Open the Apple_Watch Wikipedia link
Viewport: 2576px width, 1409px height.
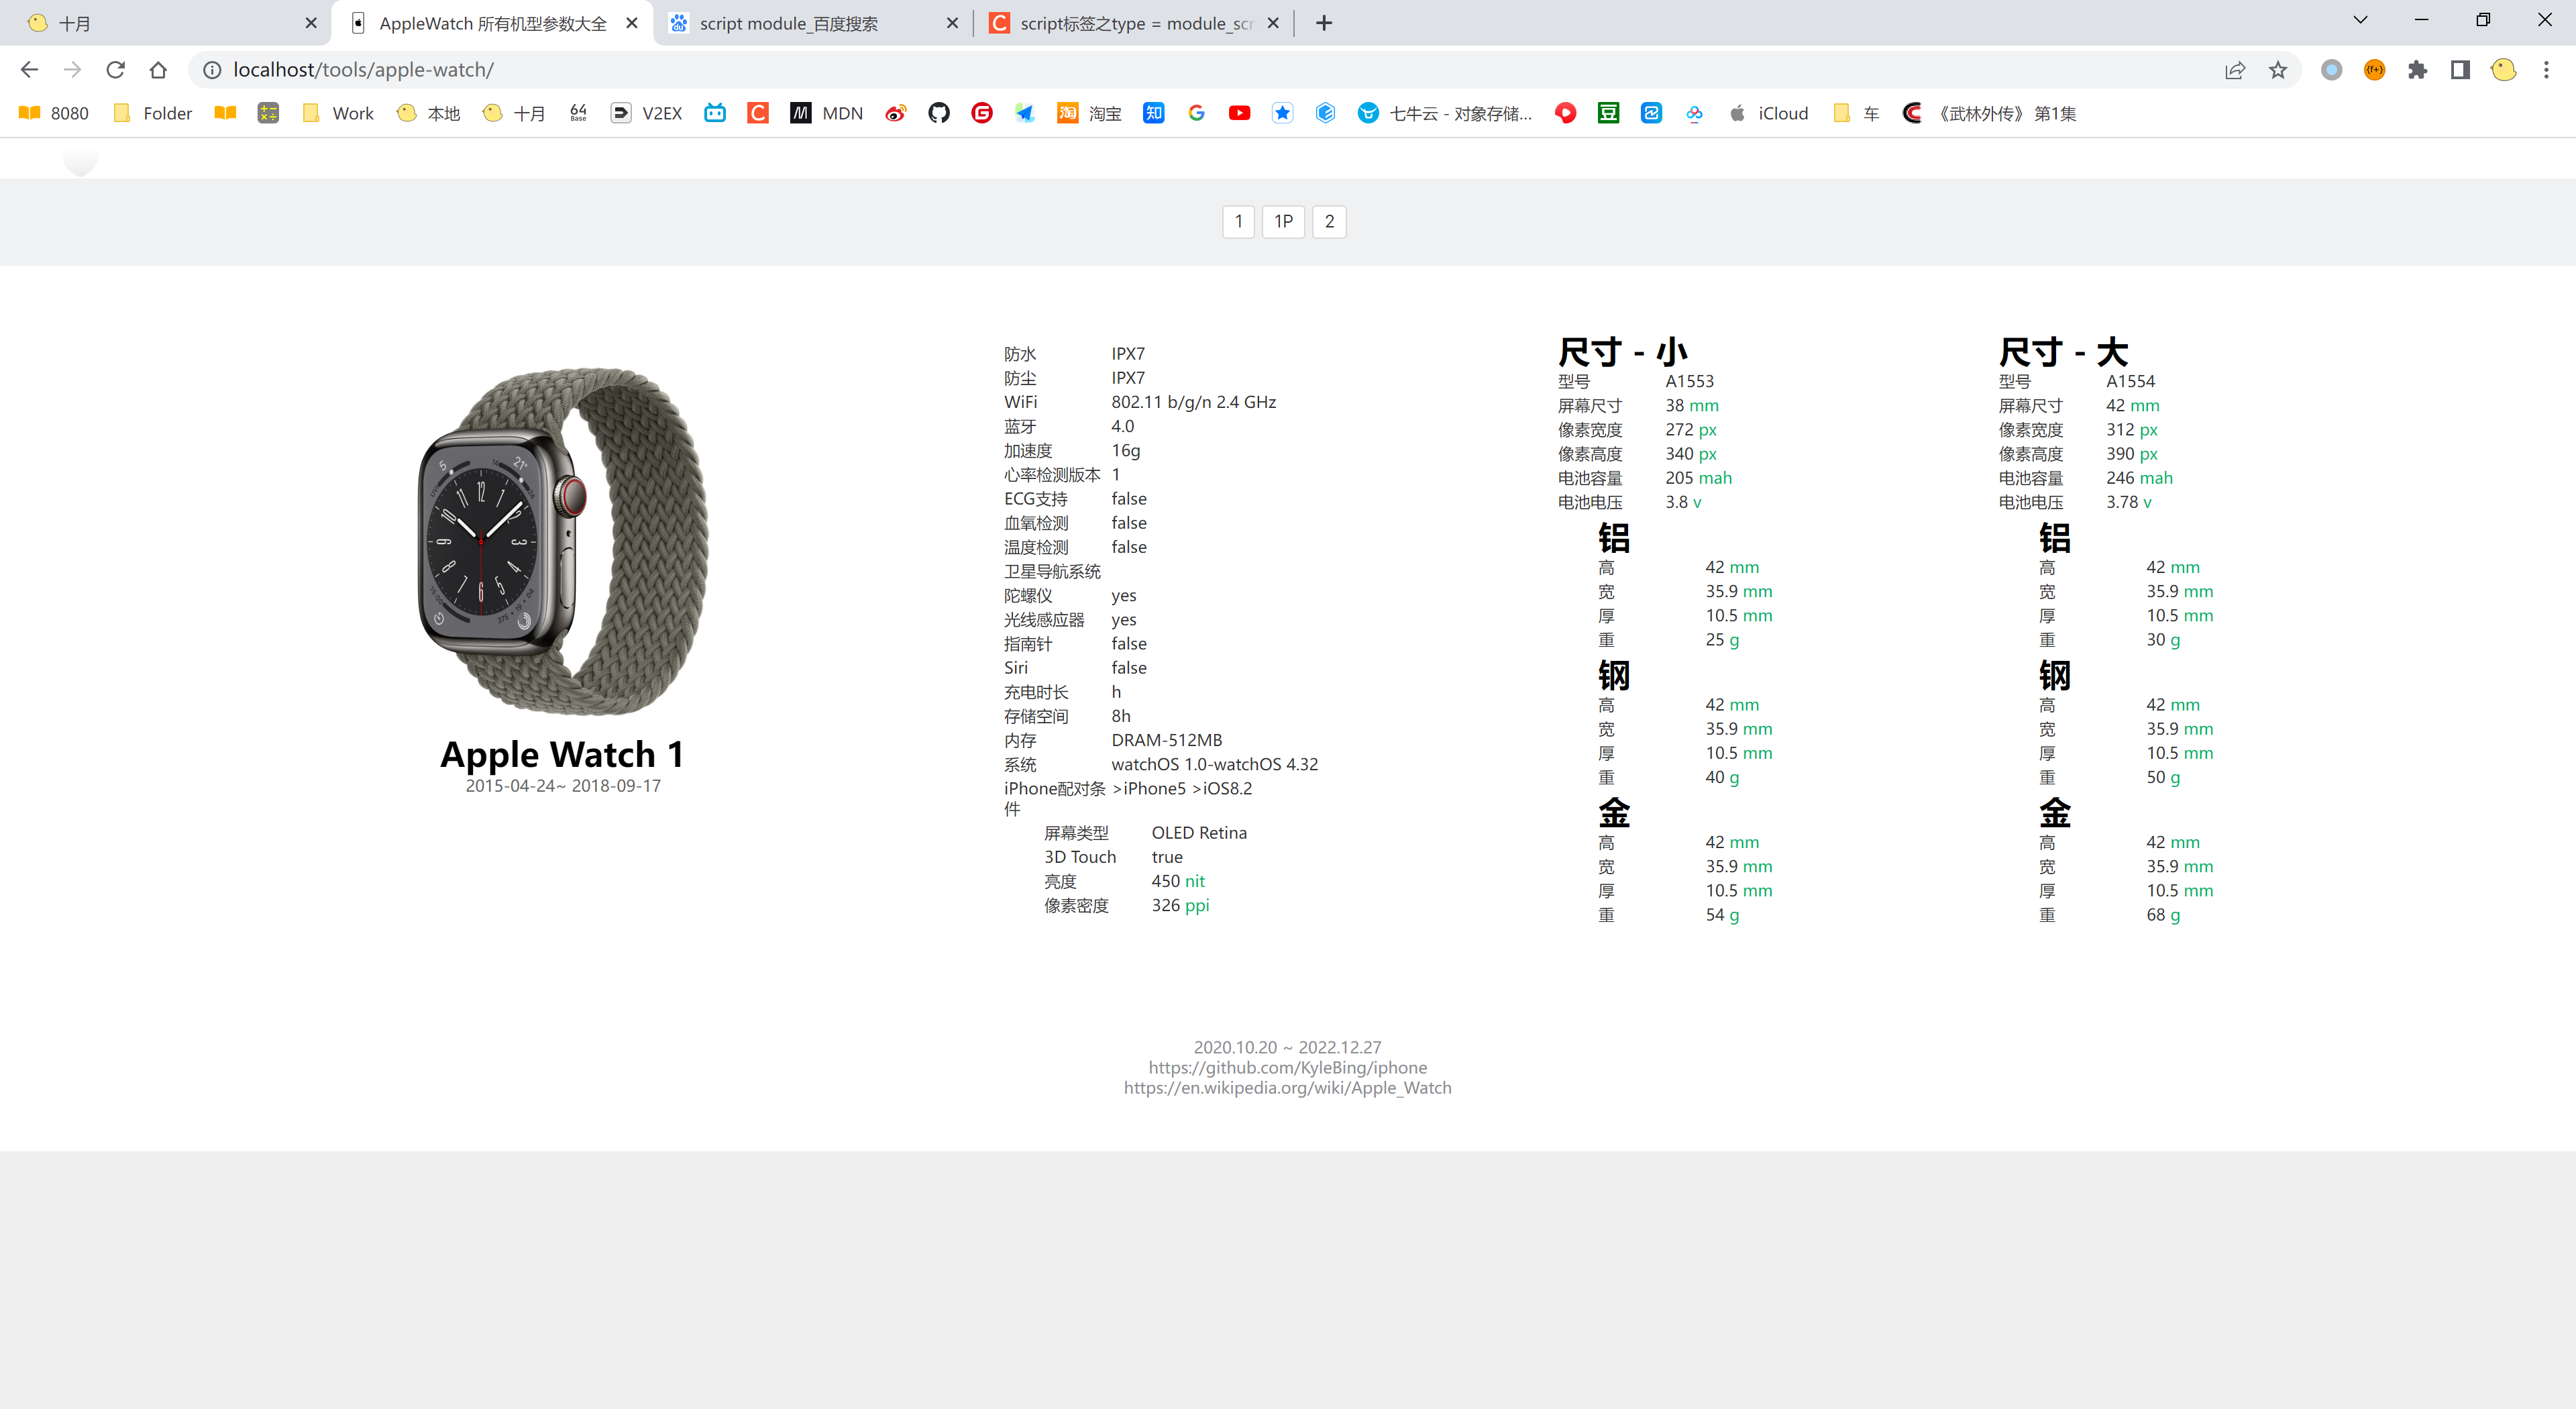[1288, 1087]
